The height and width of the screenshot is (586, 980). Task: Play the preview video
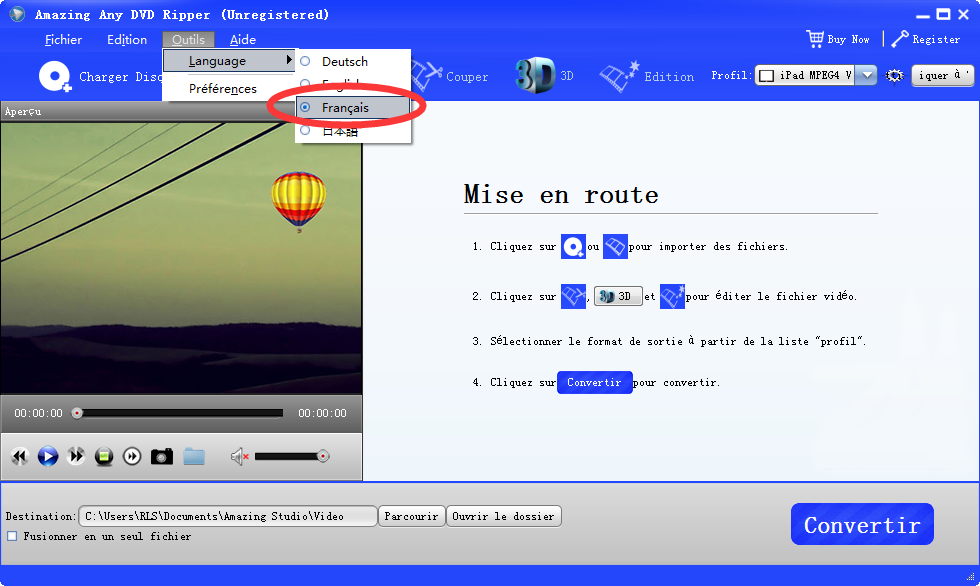(x=48, y=456)
